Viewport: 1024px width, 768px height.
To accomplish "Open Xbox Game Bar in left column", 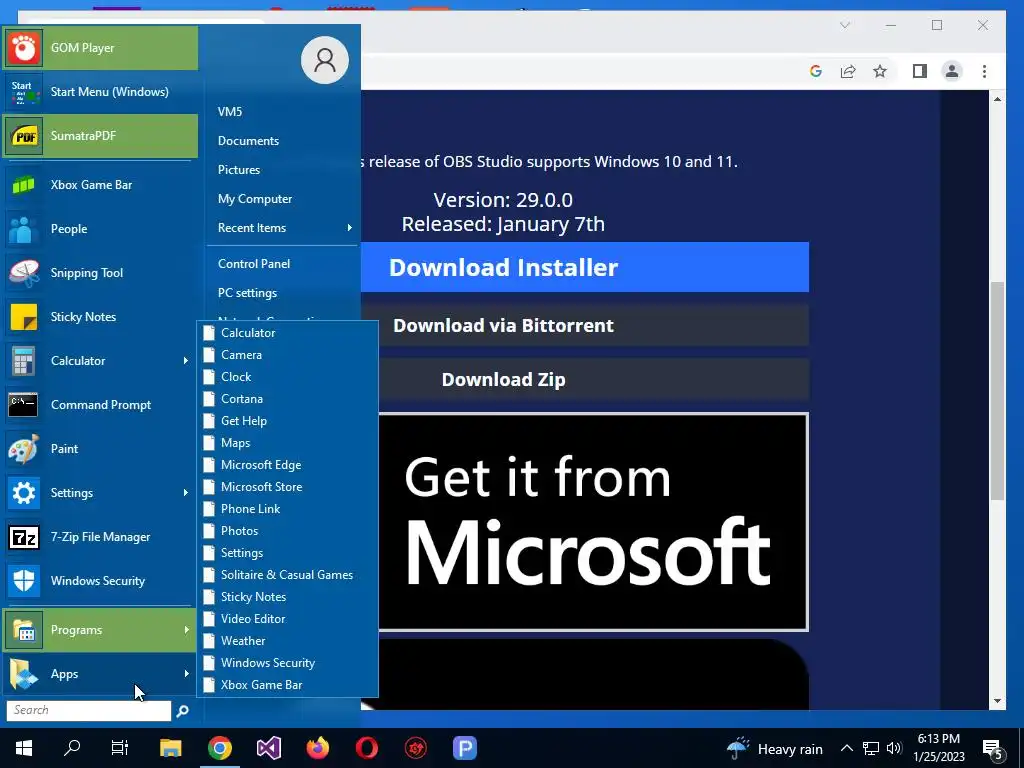I will tap(100, 185).
